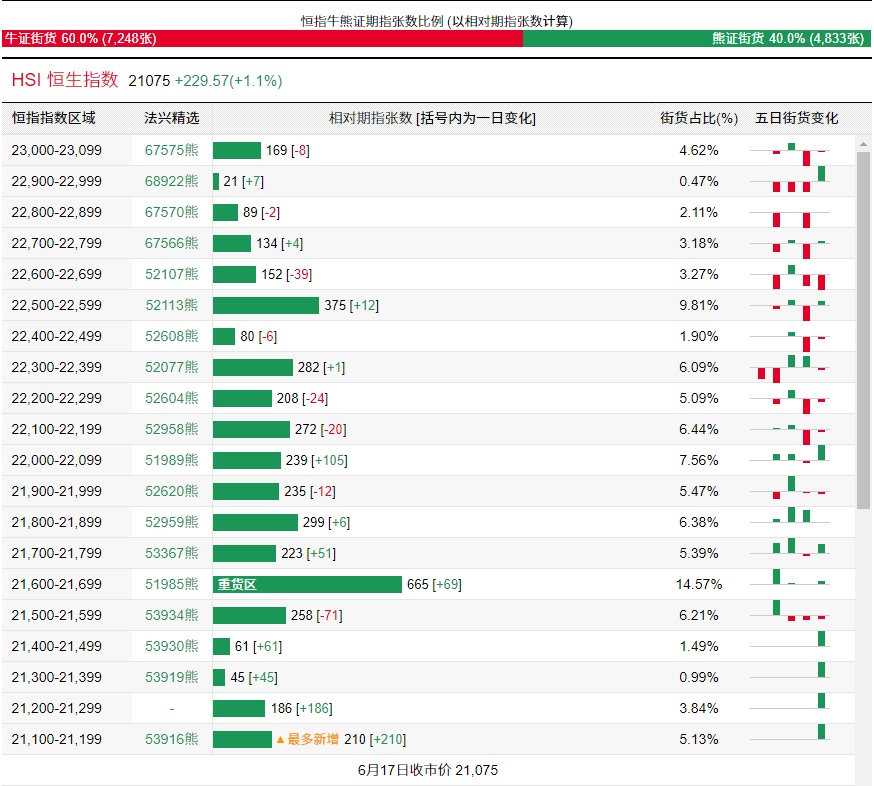Open the 53934熊 warrant link
Viewport: 874px width, 786px height.
pyautogui.click(x=172, y=615)
